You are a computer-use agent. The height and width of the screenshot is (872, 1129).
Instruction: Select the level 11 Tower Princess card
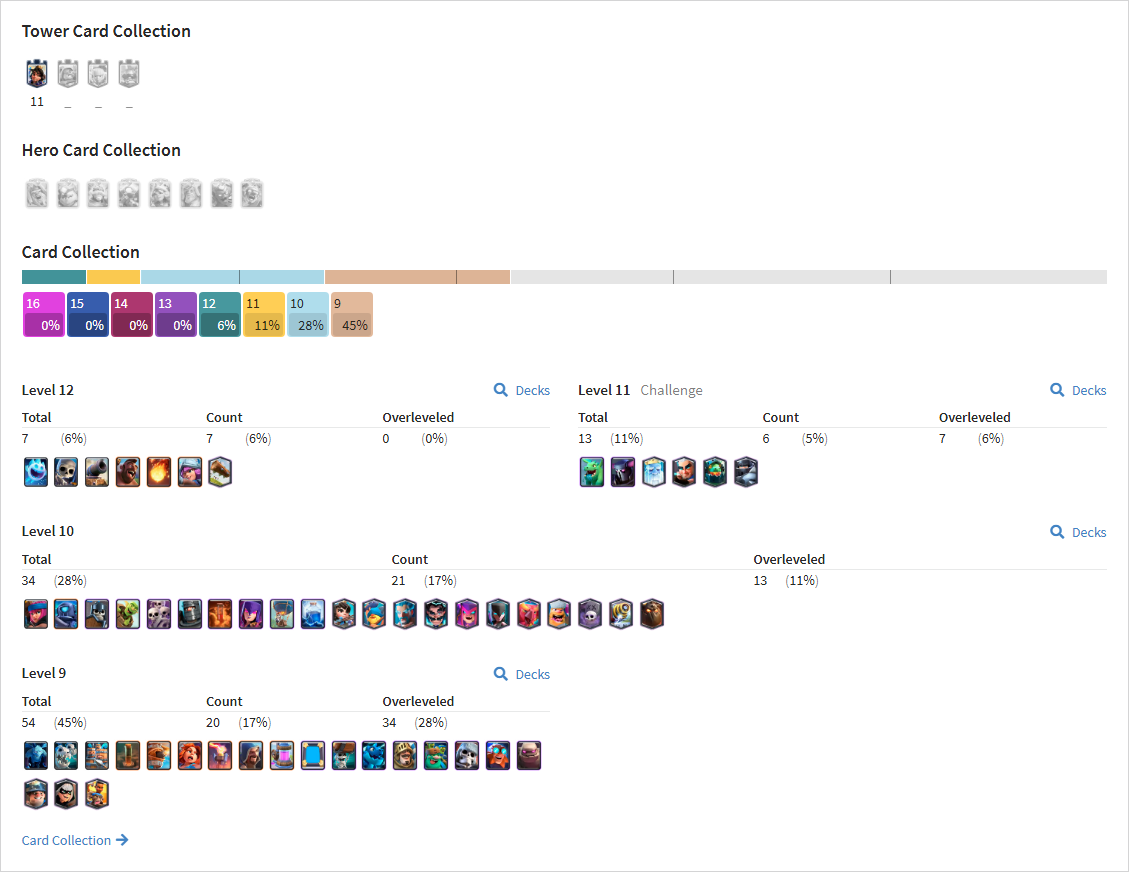point(37,73)
